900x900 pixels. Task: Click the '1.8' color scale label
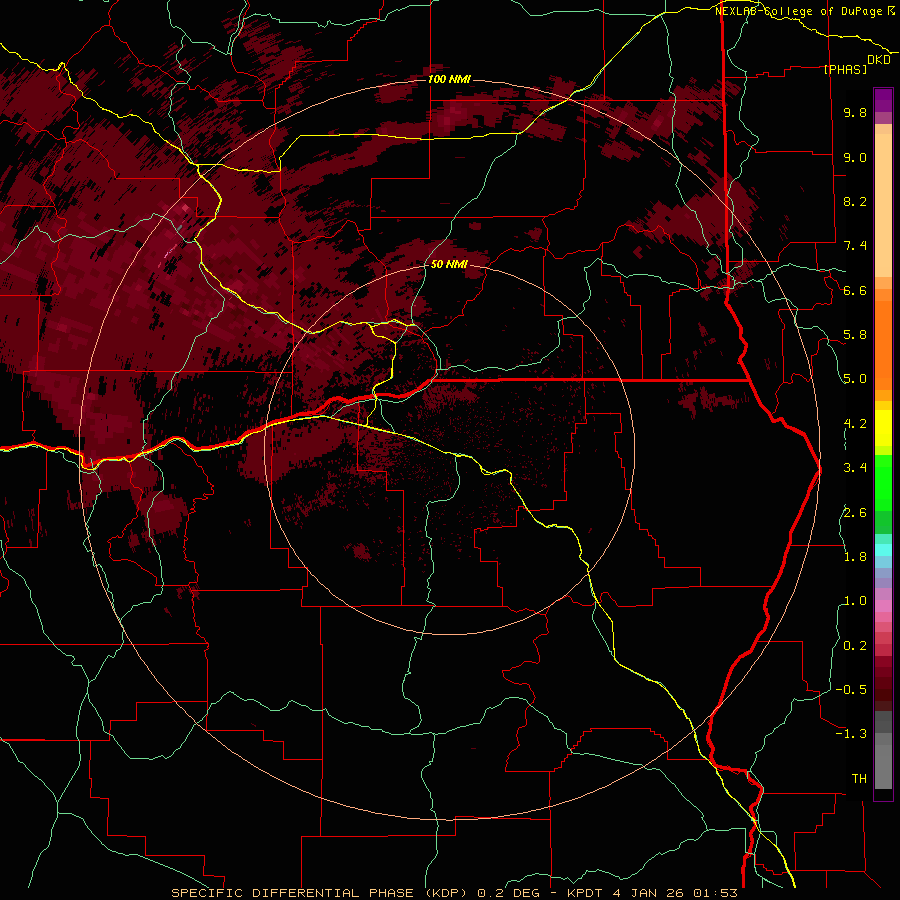tap(855, 557)
